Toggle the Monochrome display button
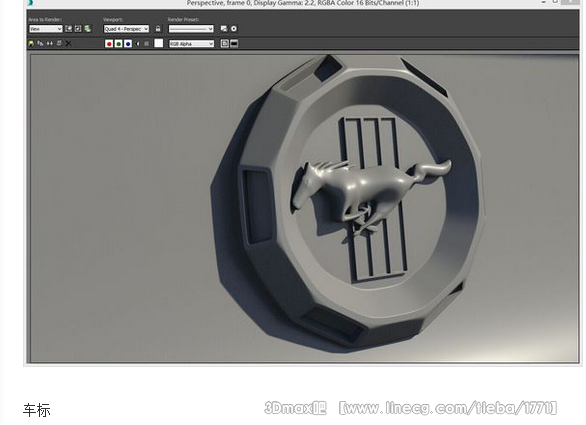586x425 pixels. coord(146,44)
